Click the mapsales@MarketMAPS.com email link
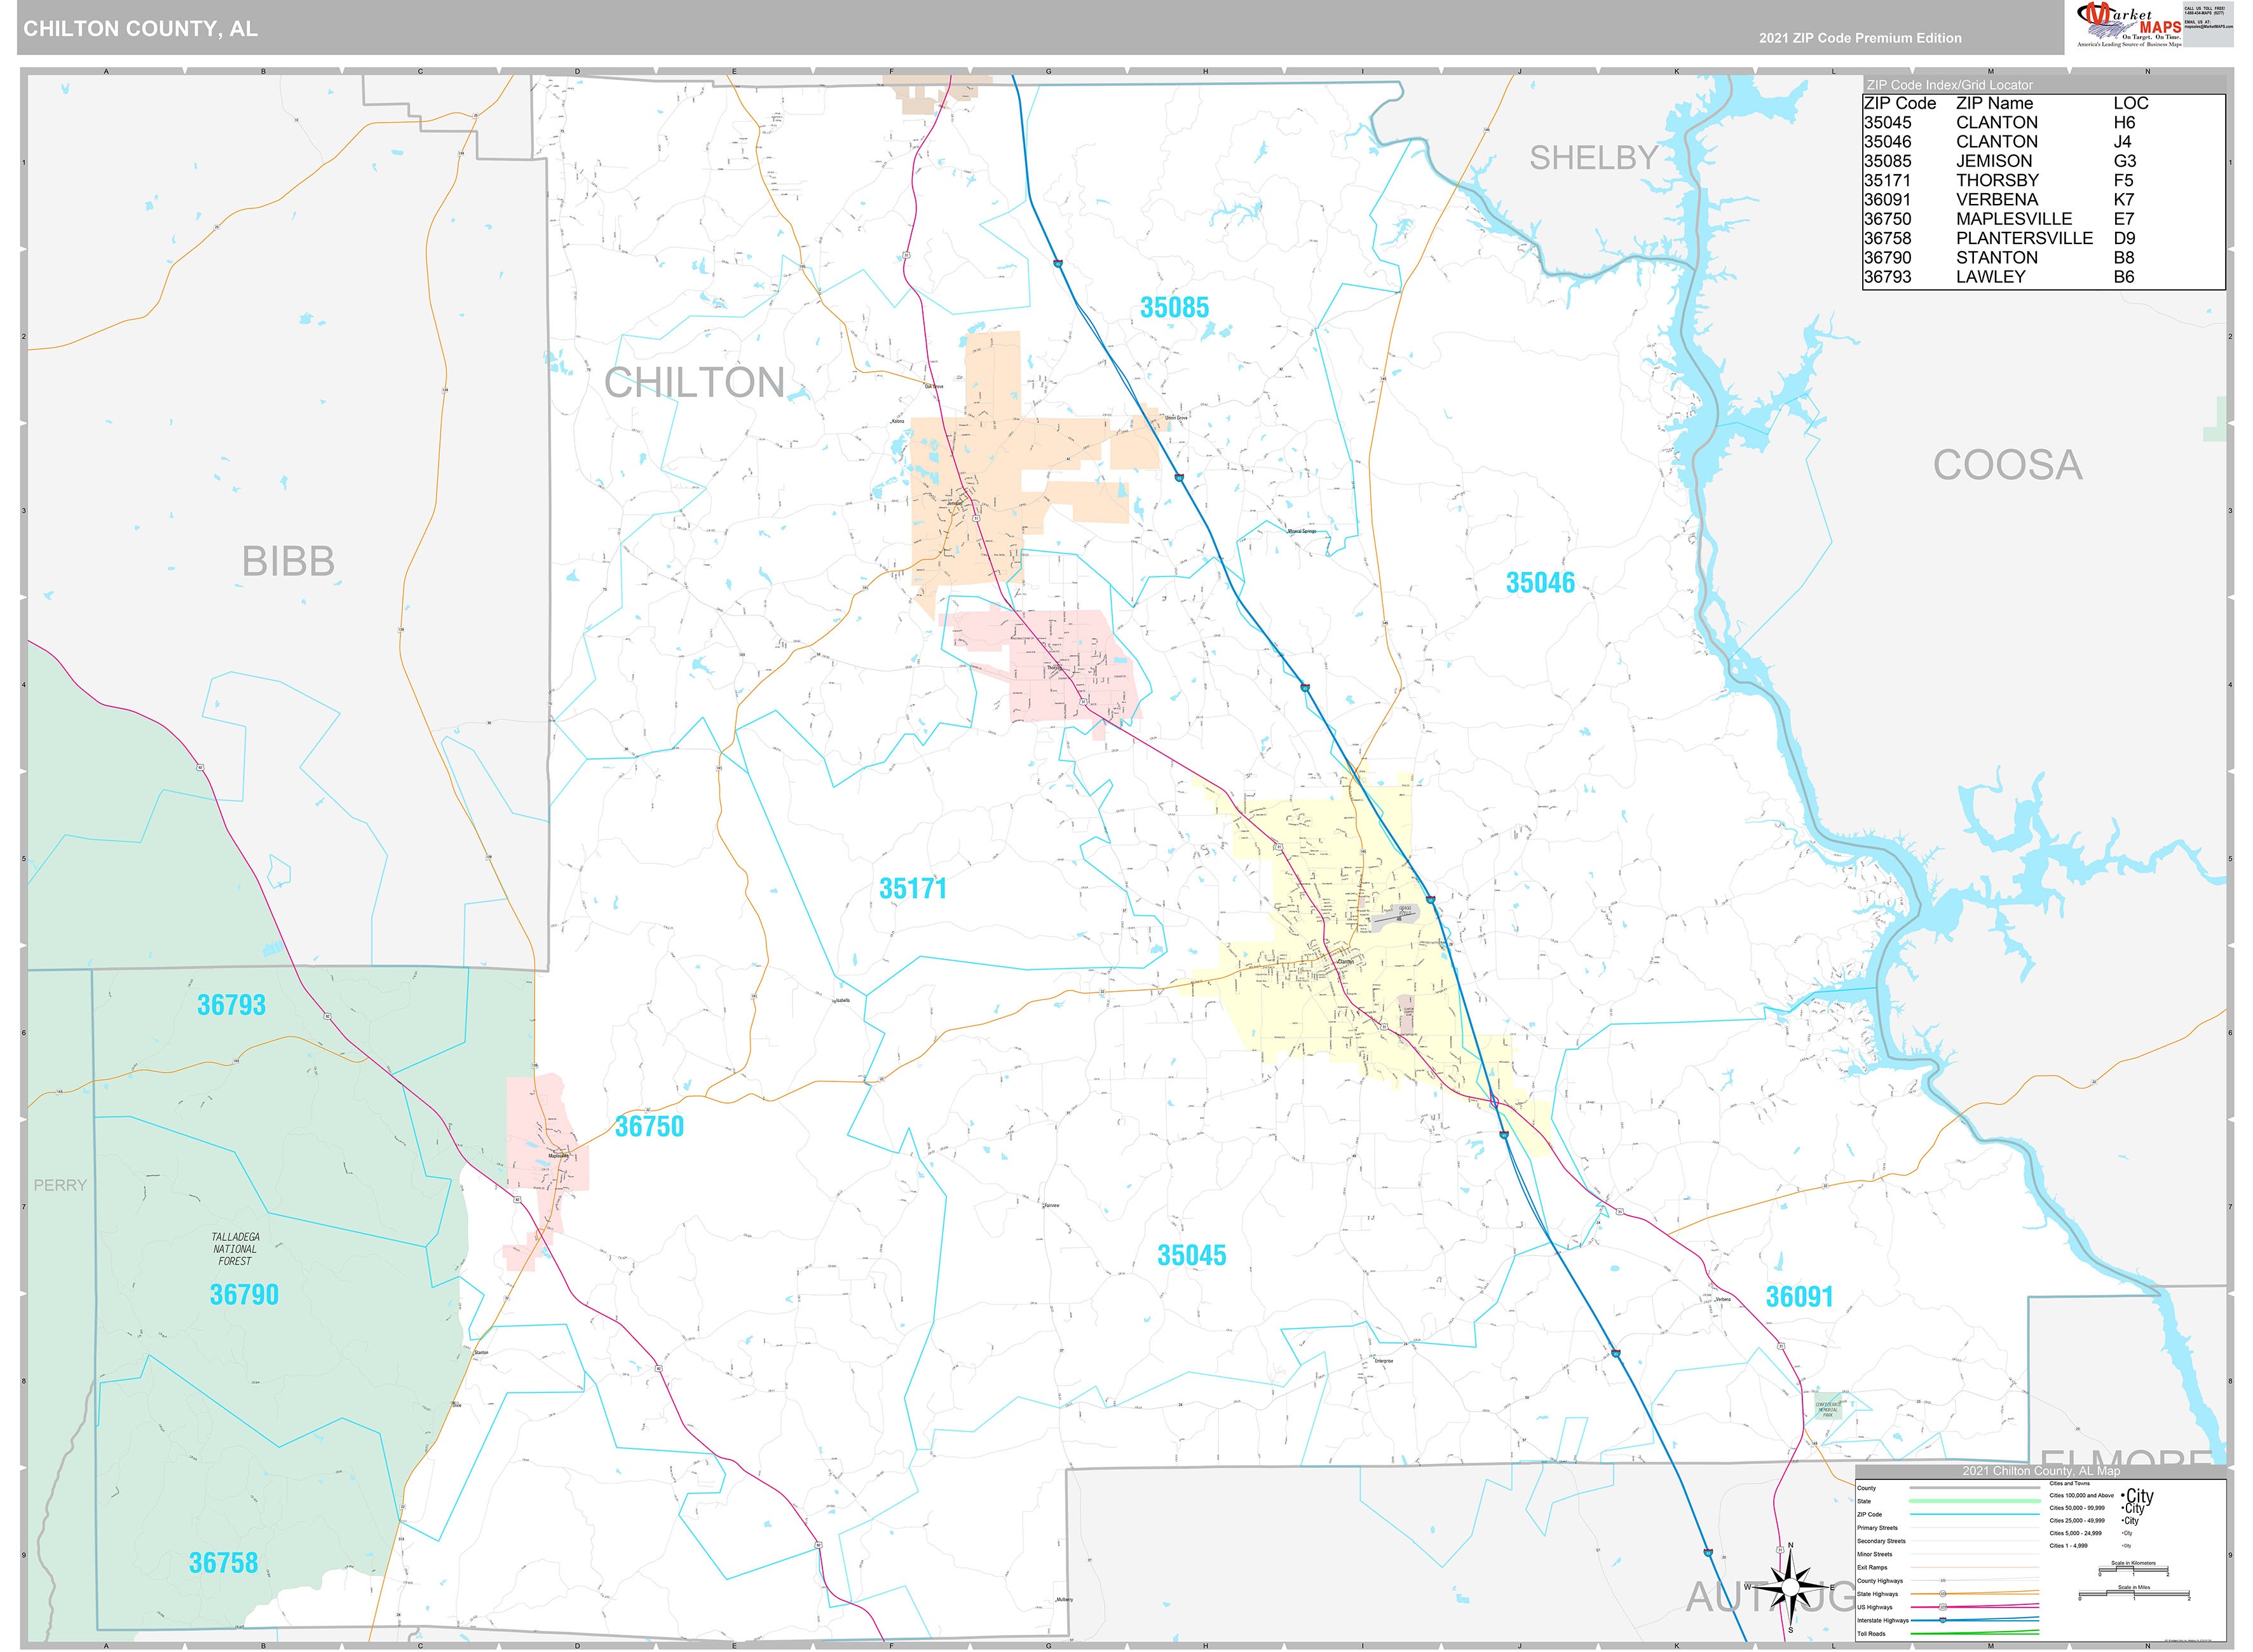2253x1652 pixels. [x=2210, y=27]
